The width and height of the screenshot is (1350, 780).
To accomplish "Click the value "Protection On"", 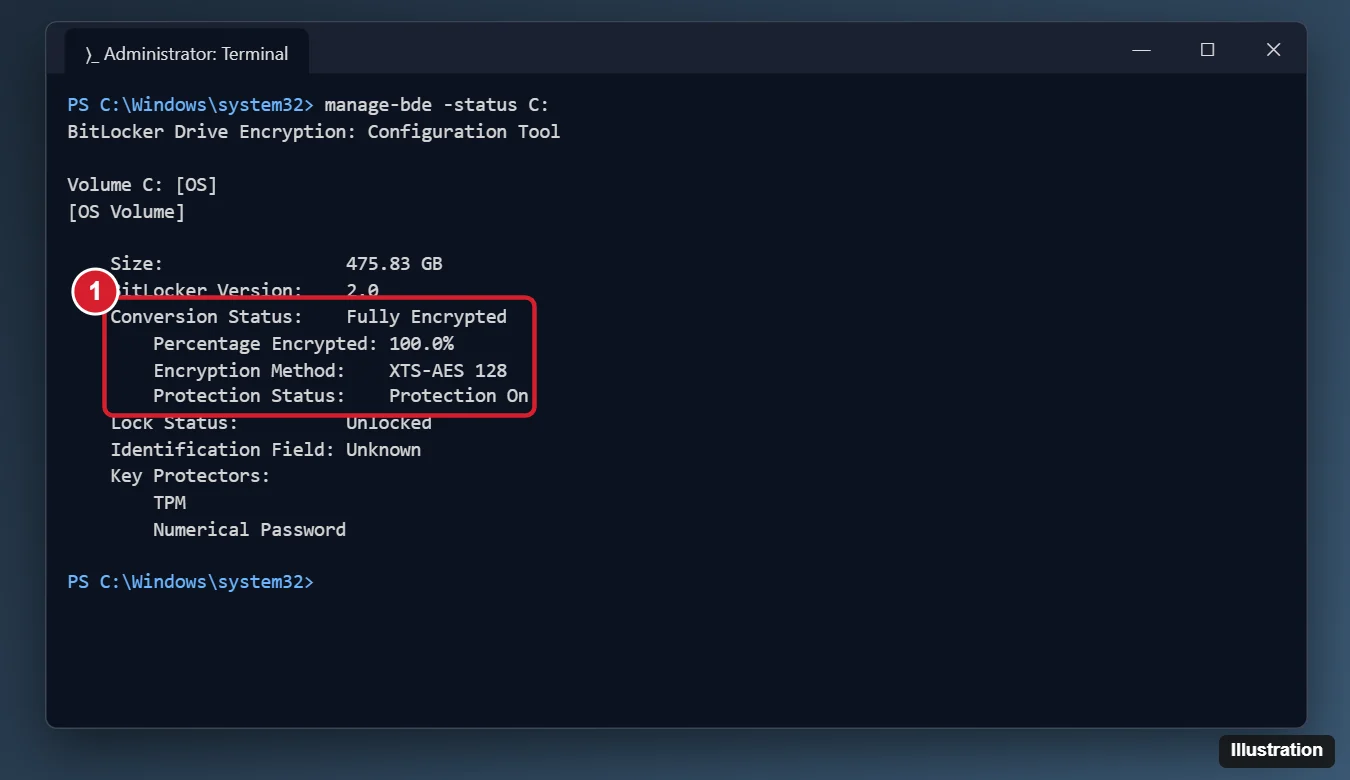I will pyautogui.click(x=458, y=396).
